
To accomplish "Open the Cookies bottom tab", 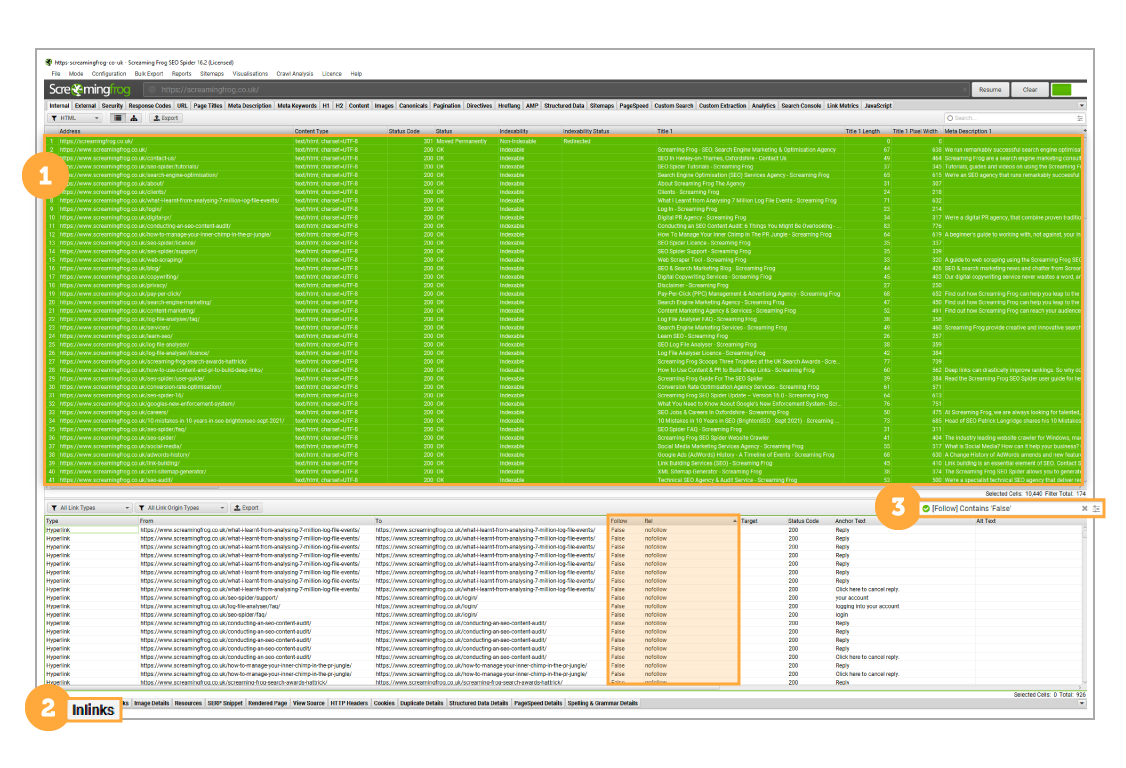I will [384, 703].
